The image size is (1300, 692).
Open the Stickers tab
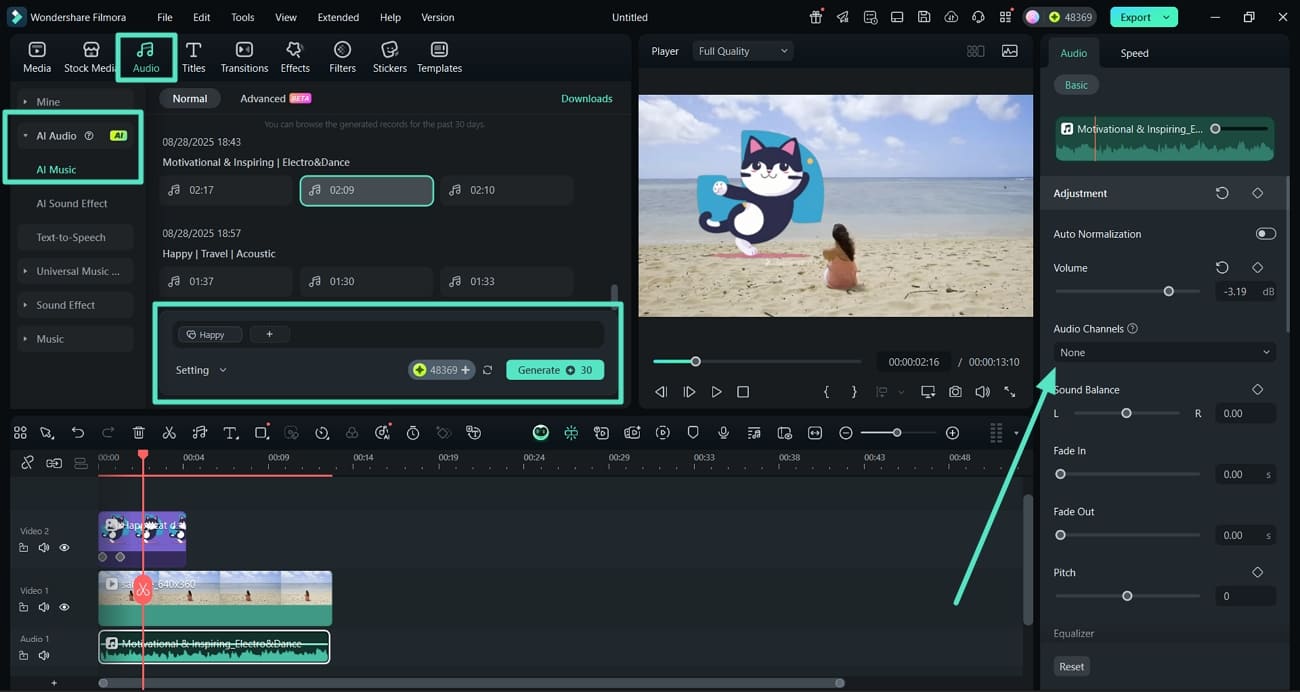(x=390, y=57)
